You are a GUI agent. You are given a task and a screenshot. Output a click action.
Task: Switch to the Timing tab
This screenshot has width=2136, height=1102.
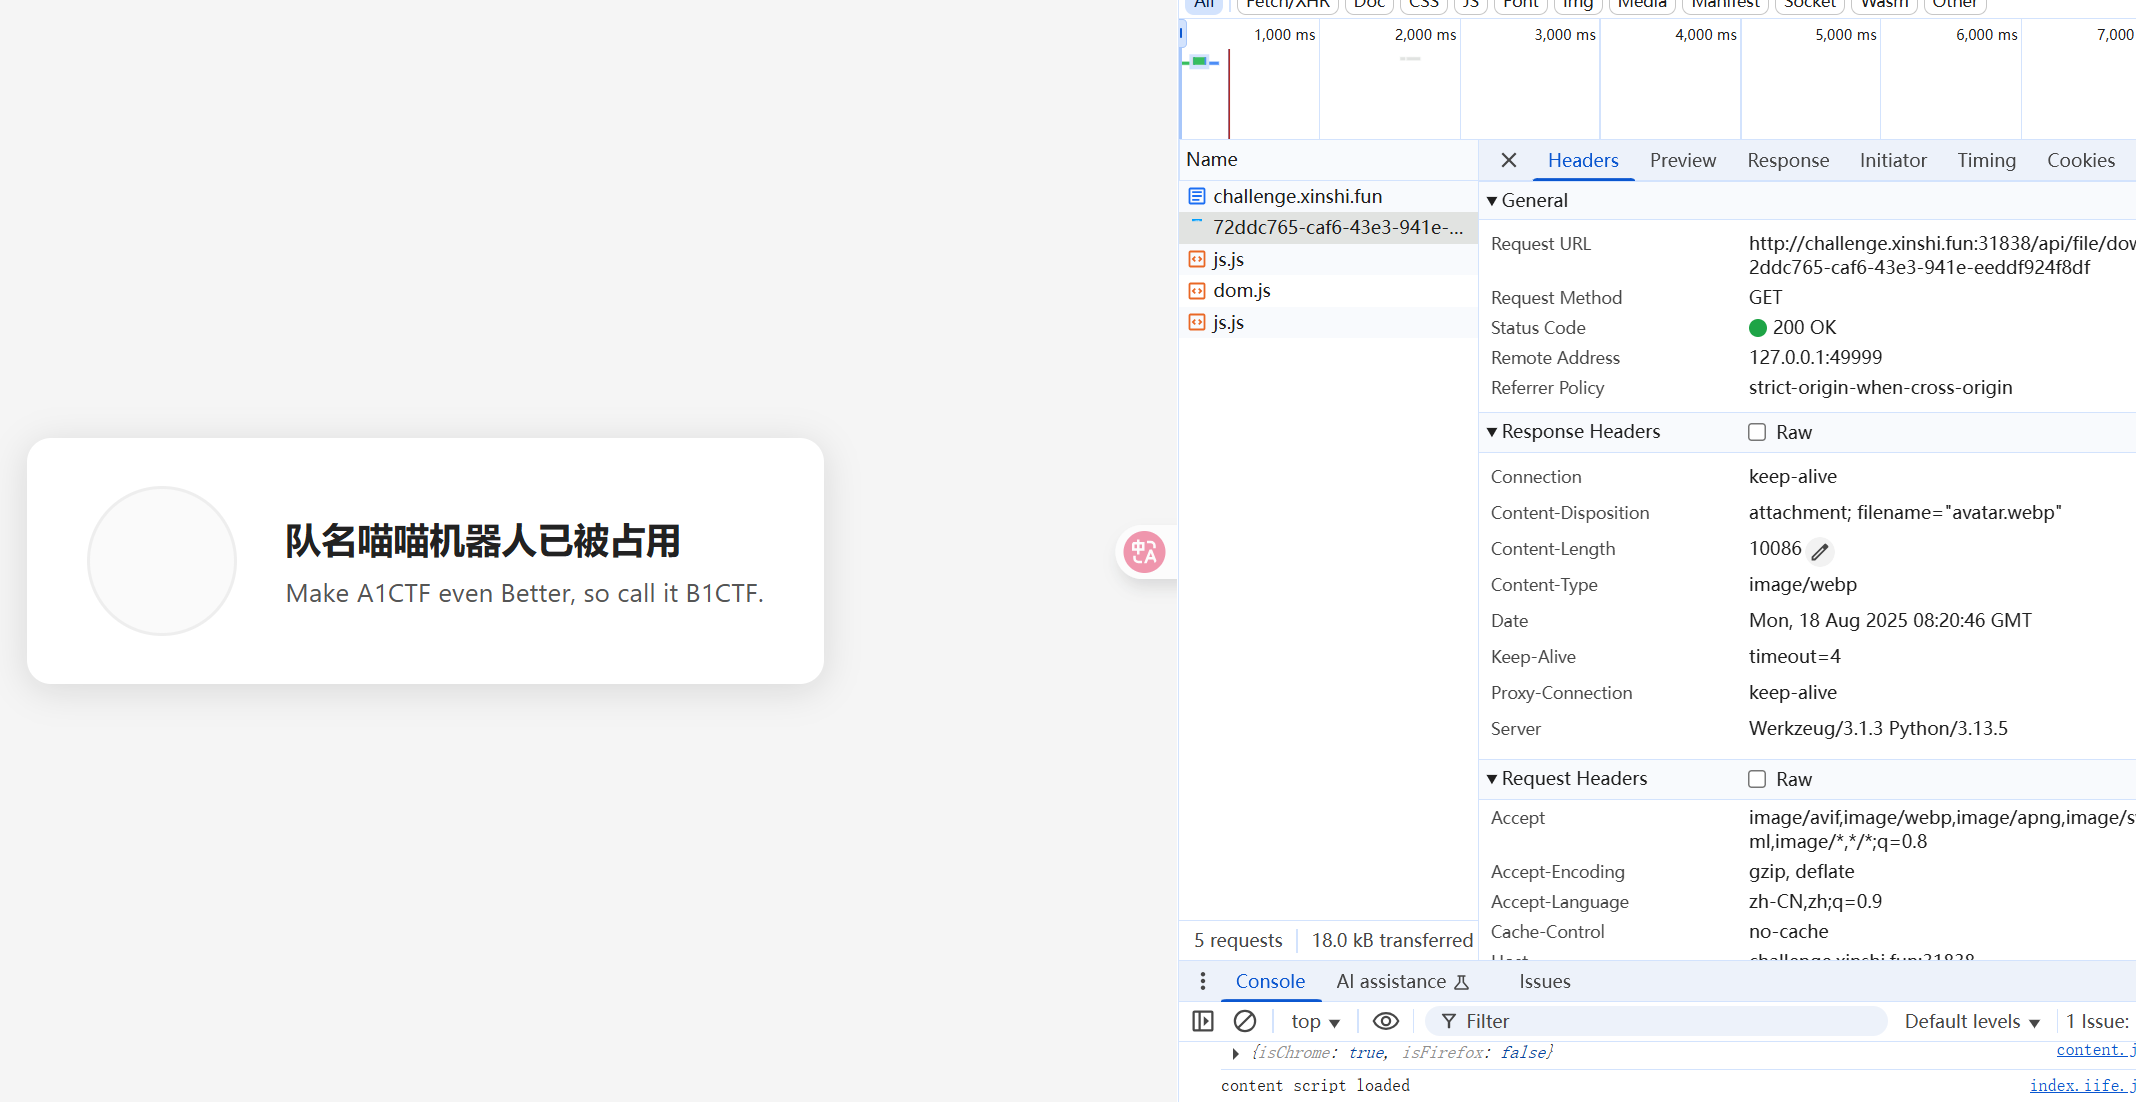[1986, 160]
